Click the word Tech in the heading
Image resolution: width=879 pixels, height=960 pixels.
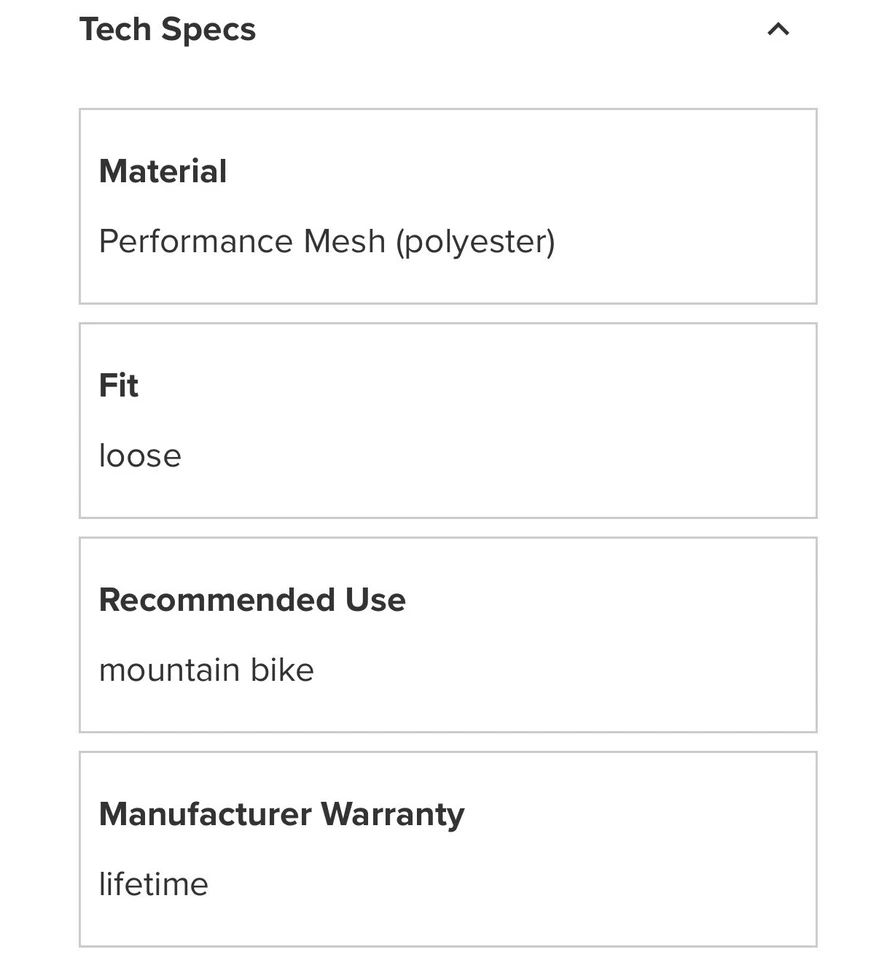pos(115,30)
